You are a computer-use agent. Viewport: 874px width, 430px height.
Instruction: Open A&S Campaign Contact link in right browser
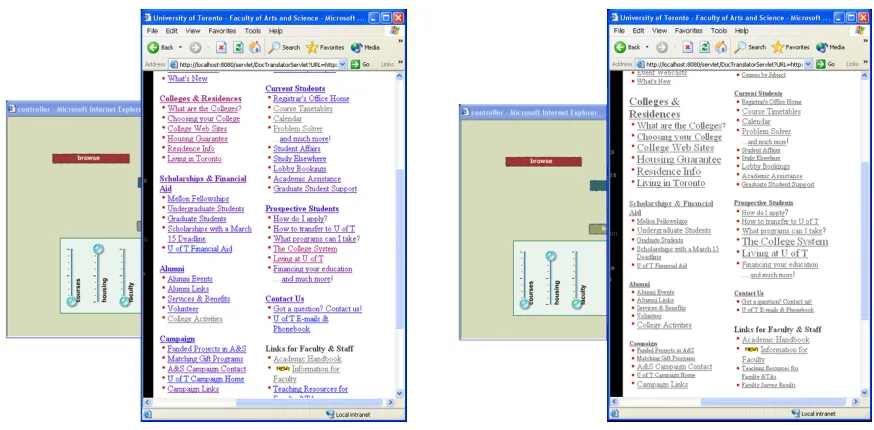[x=674, y=366]
